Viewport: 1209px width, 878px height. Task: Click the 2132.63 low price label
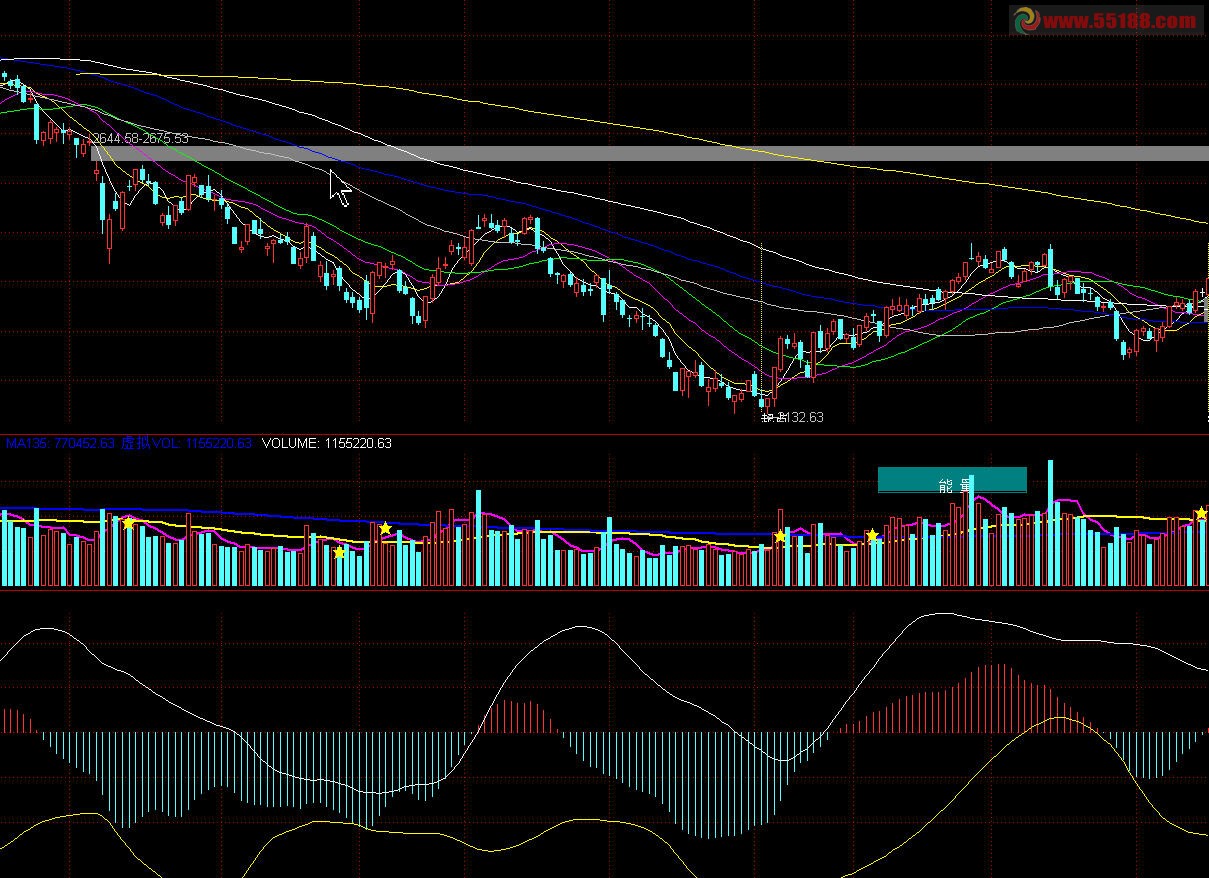point(800,417)
